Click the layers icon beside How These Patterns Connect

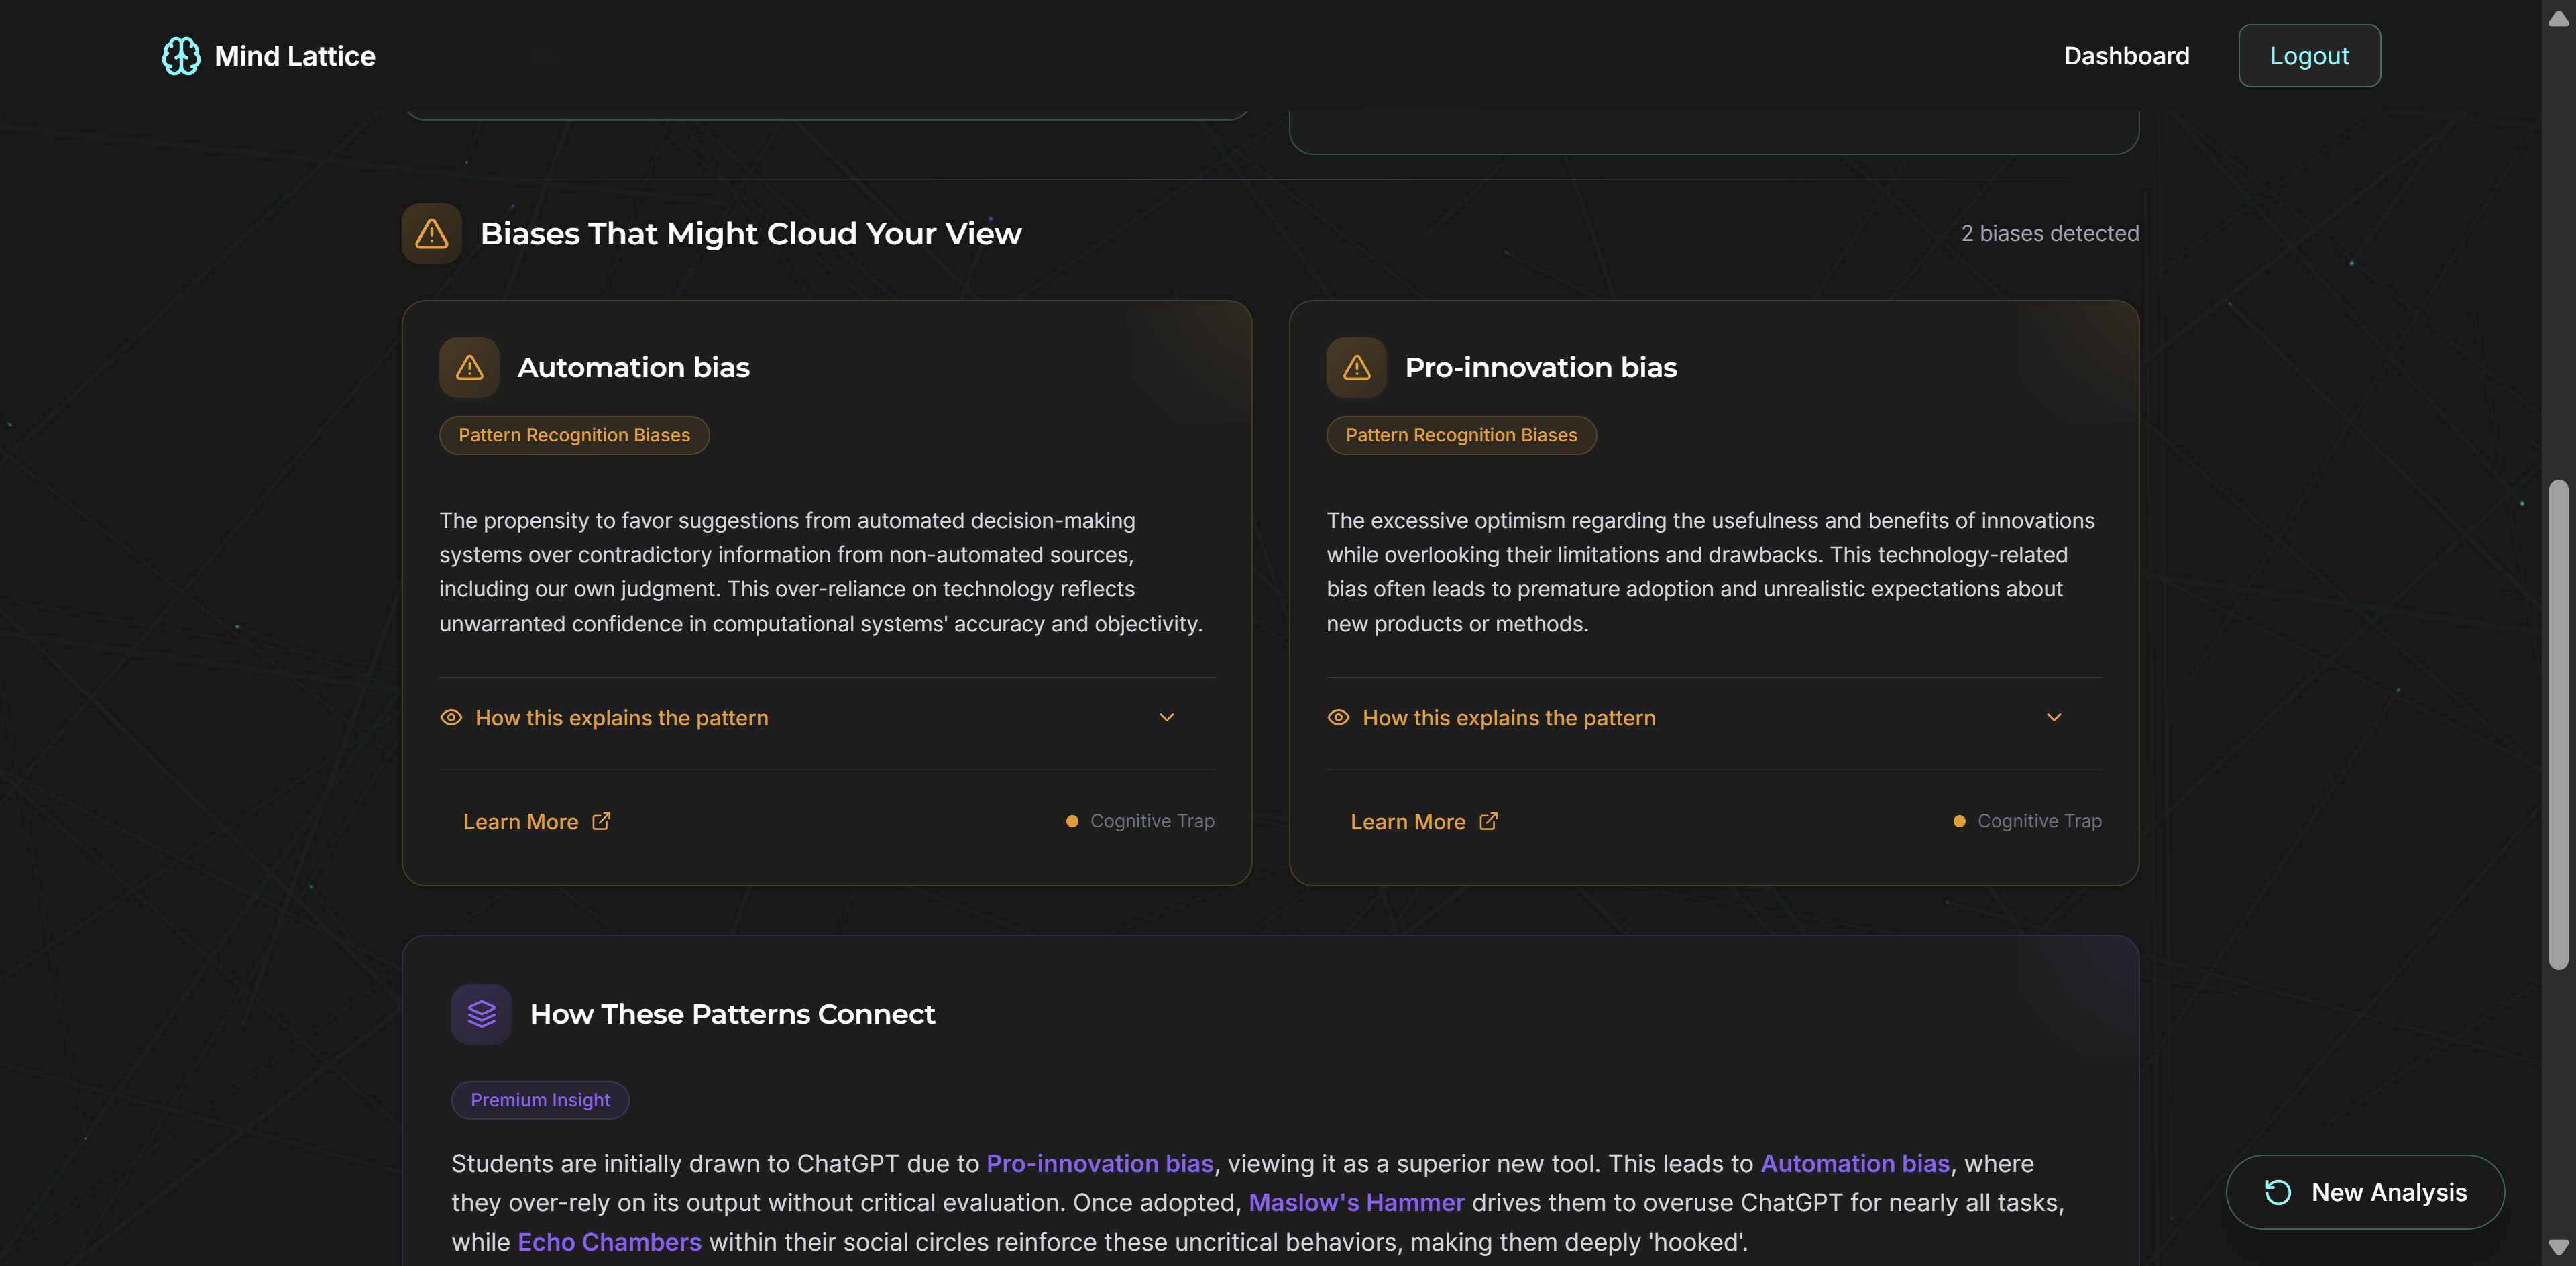click(x=481, y=1014)
